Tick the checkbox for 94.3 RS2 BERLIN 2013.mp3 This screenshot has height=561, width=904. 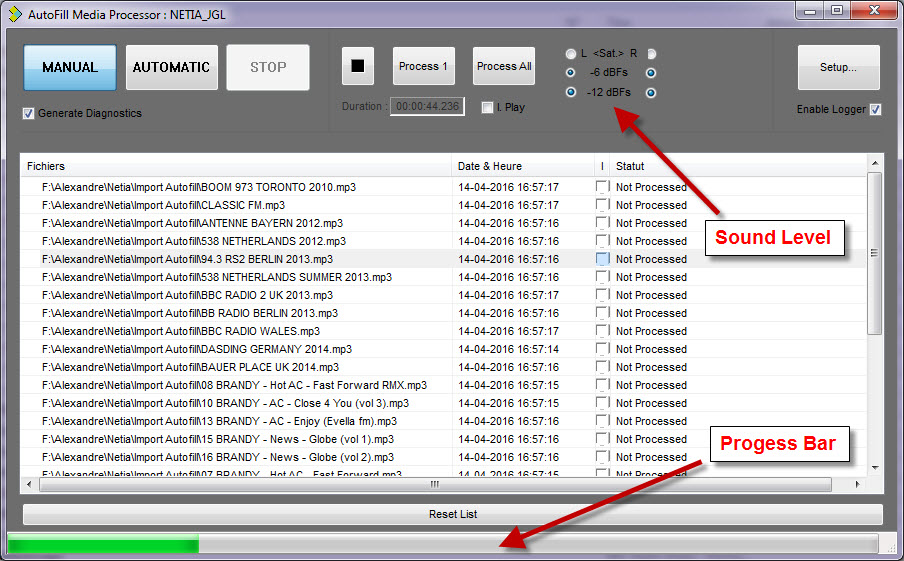(602, 259)
